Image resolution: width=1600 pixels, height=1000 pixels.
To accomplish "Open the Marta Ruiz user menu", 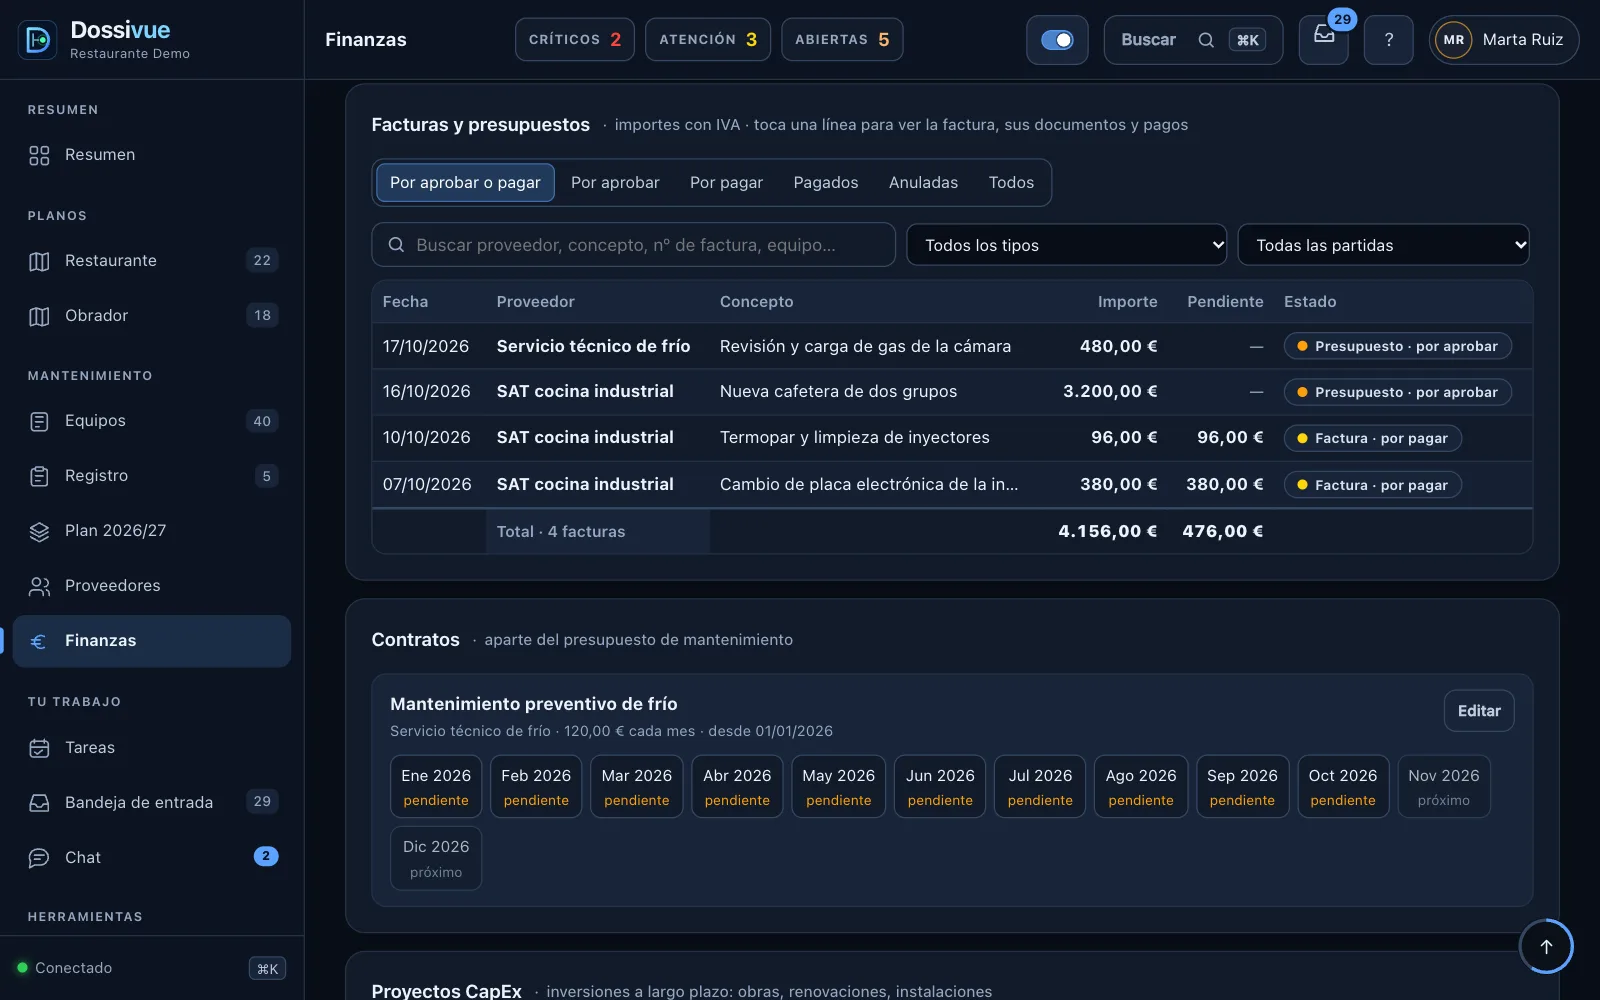I will tap(1504, 40).
